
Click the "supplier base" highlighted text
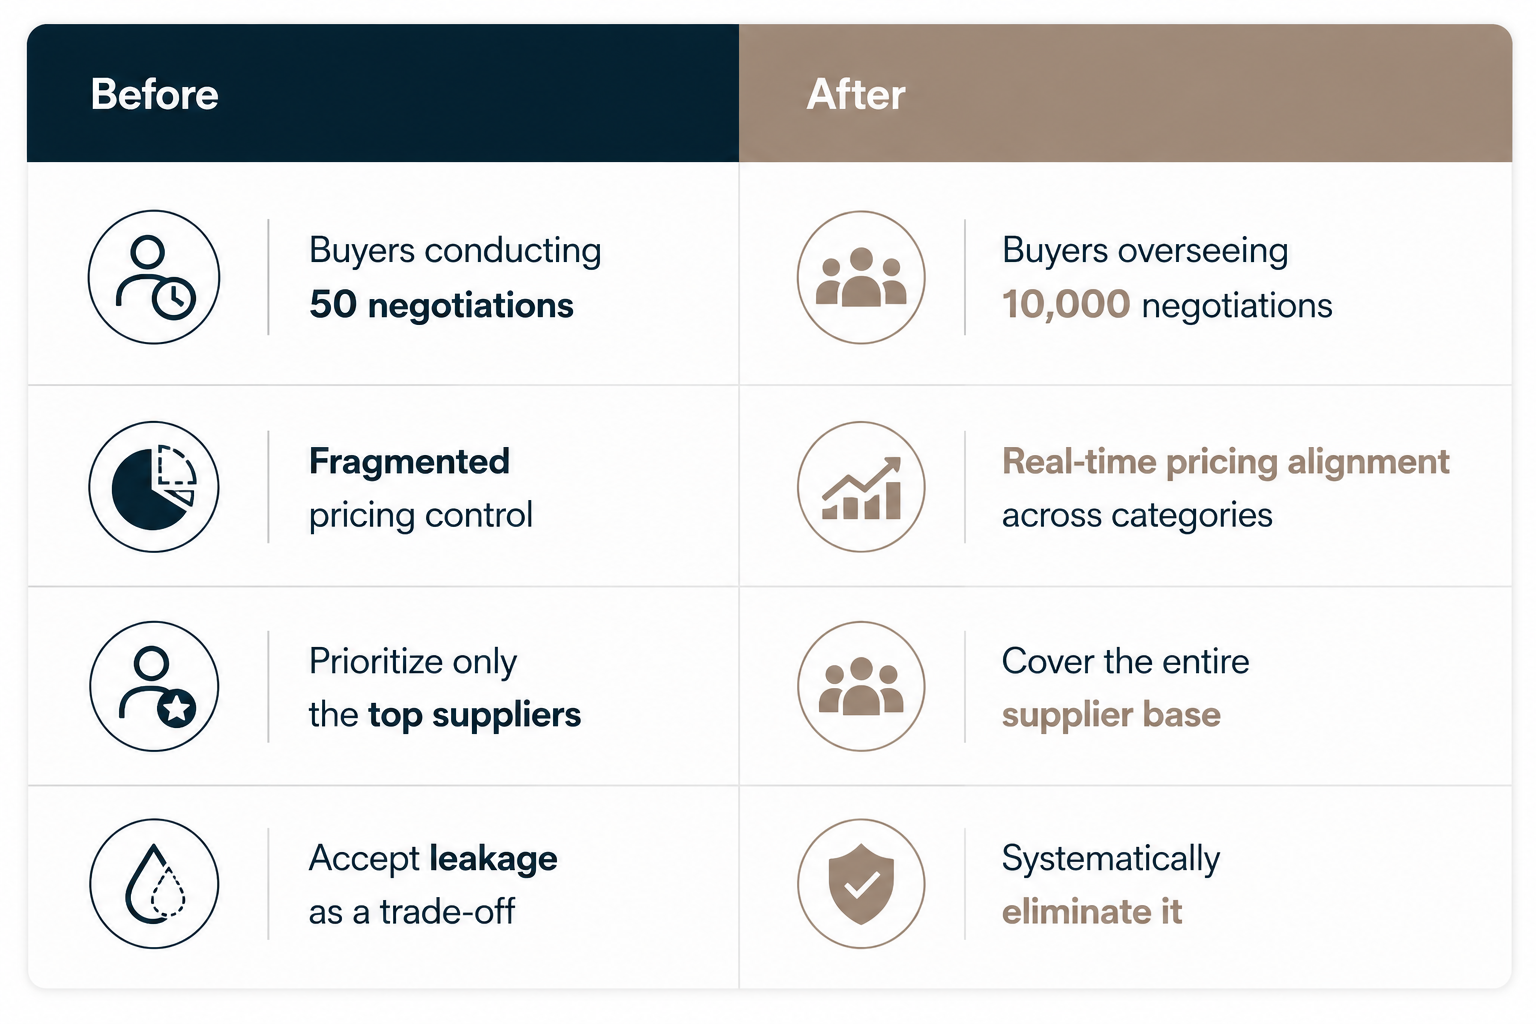click(1111, 716)
